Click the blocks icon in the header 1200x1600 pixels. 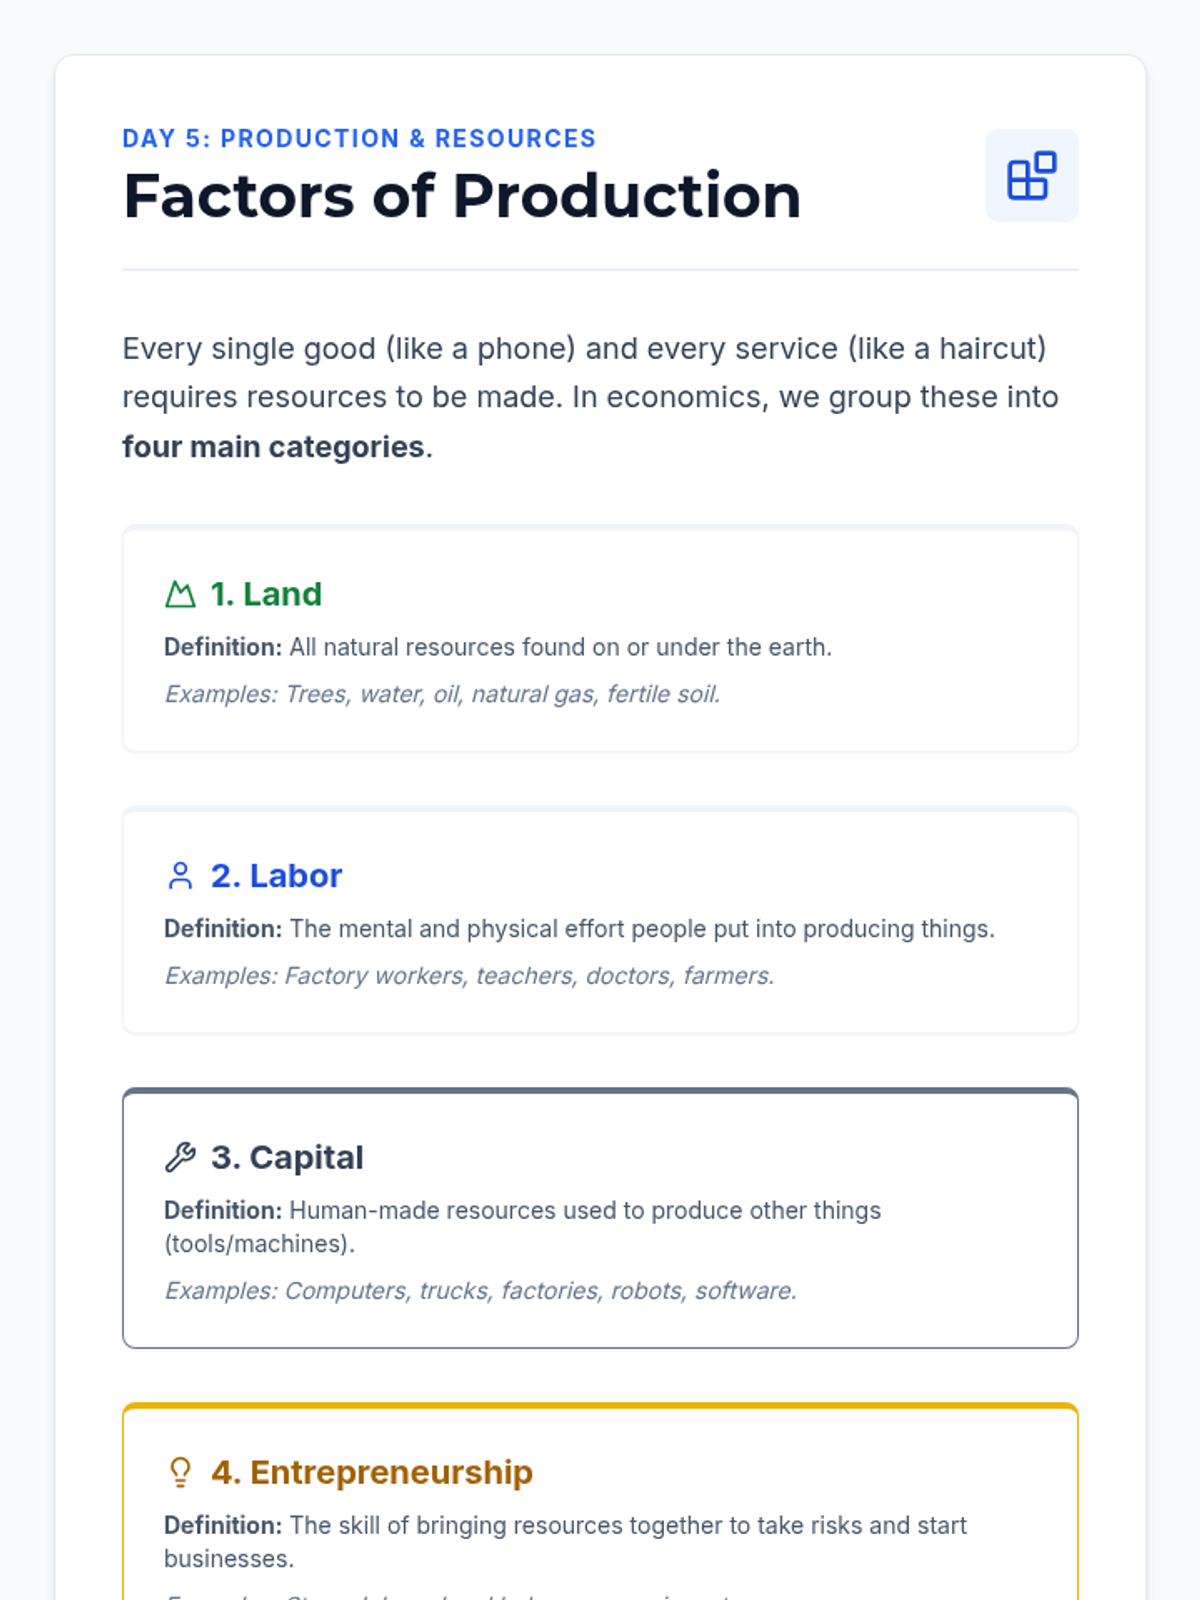click(x=1031, y=176)
